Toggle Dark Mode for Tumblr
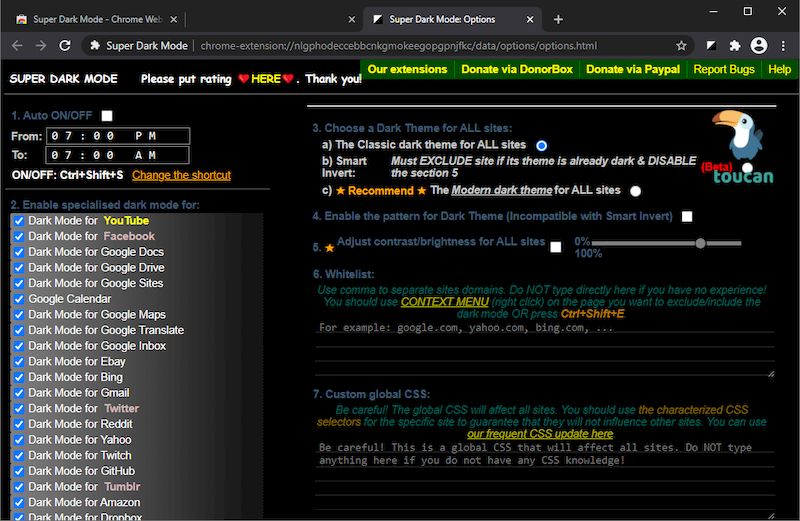 point(19,487)
